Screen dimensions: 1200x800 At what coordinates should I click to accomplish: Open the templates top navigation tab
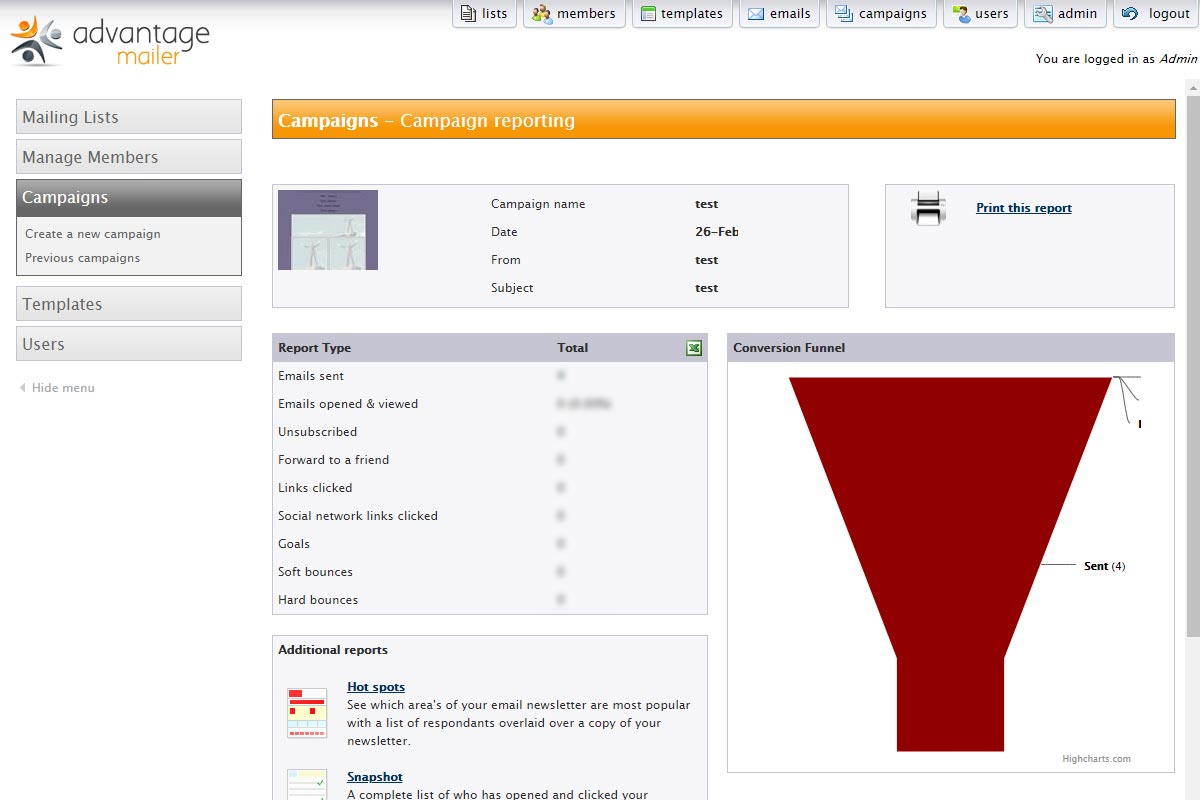coord(681,14)
